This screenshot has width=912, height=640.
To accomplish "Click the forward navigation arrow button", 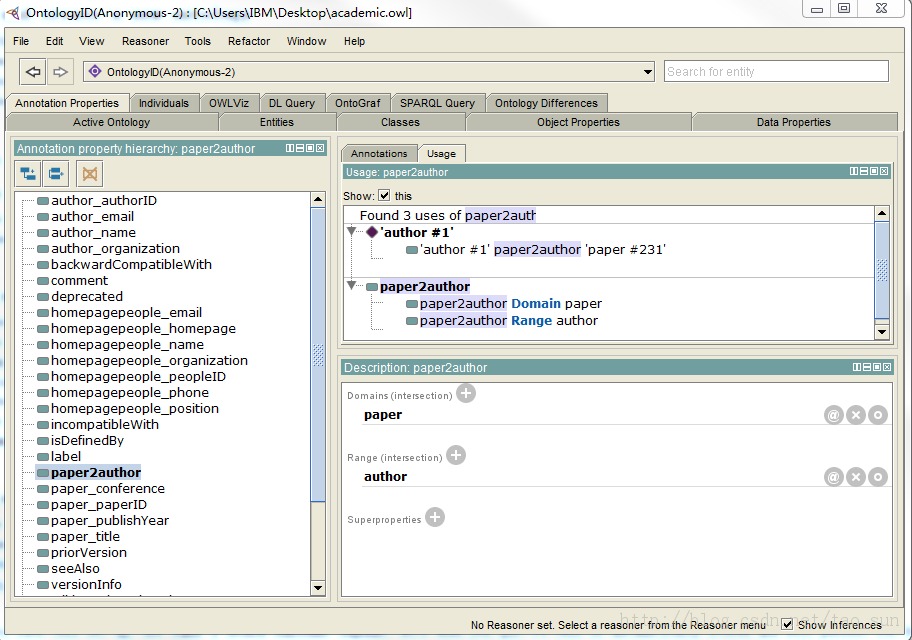I will (x=60, y=72).
